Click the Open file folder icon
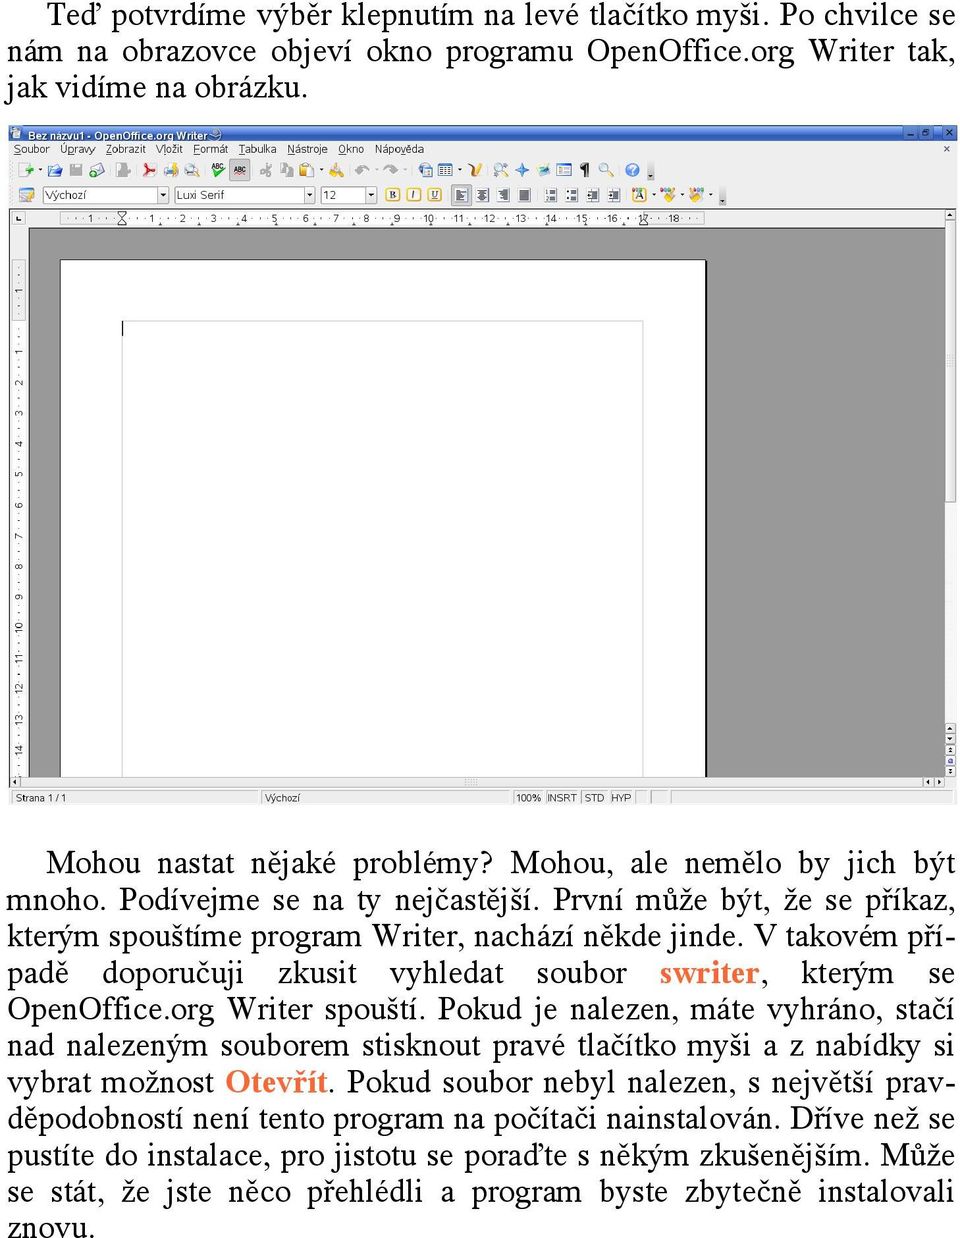Viewport: 960px width, 1238px height. [55, 170]
